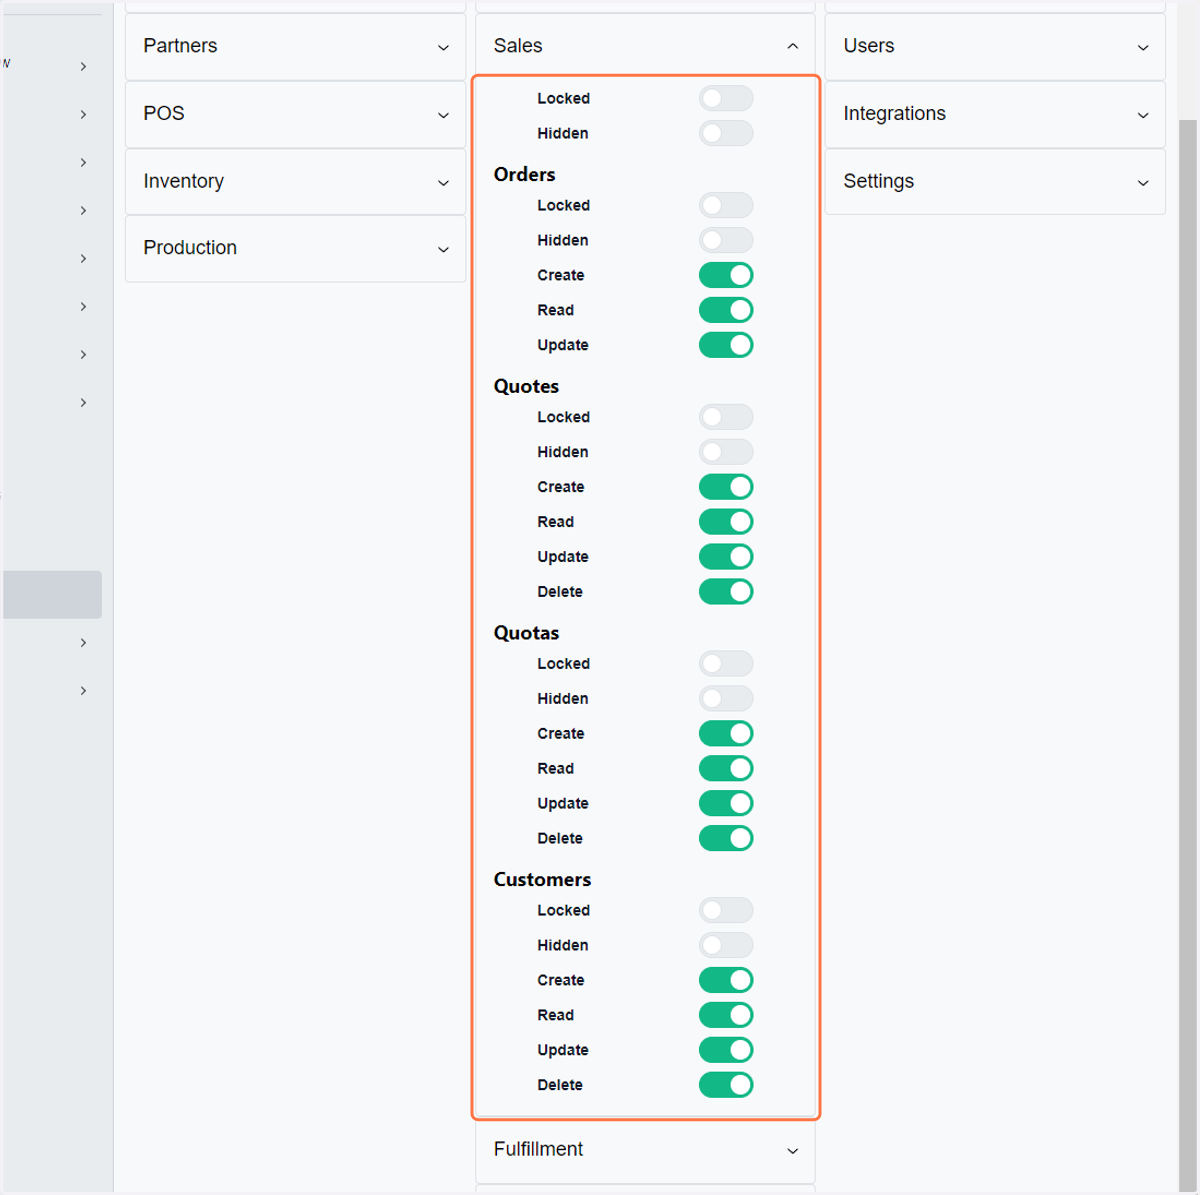Expand the Inventory permissions section
This screenshot has width=1200, height=1195.
point(295,181)
